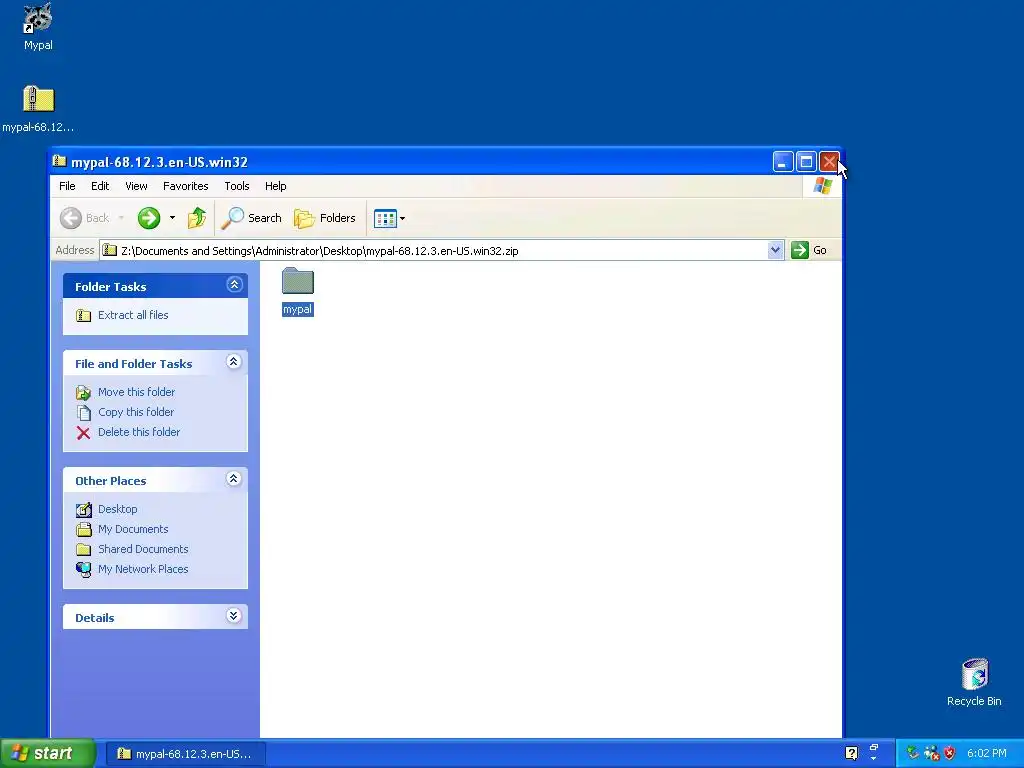Open the Favorites menu
The image size is (1024, 768).
(x=185, y=186)
